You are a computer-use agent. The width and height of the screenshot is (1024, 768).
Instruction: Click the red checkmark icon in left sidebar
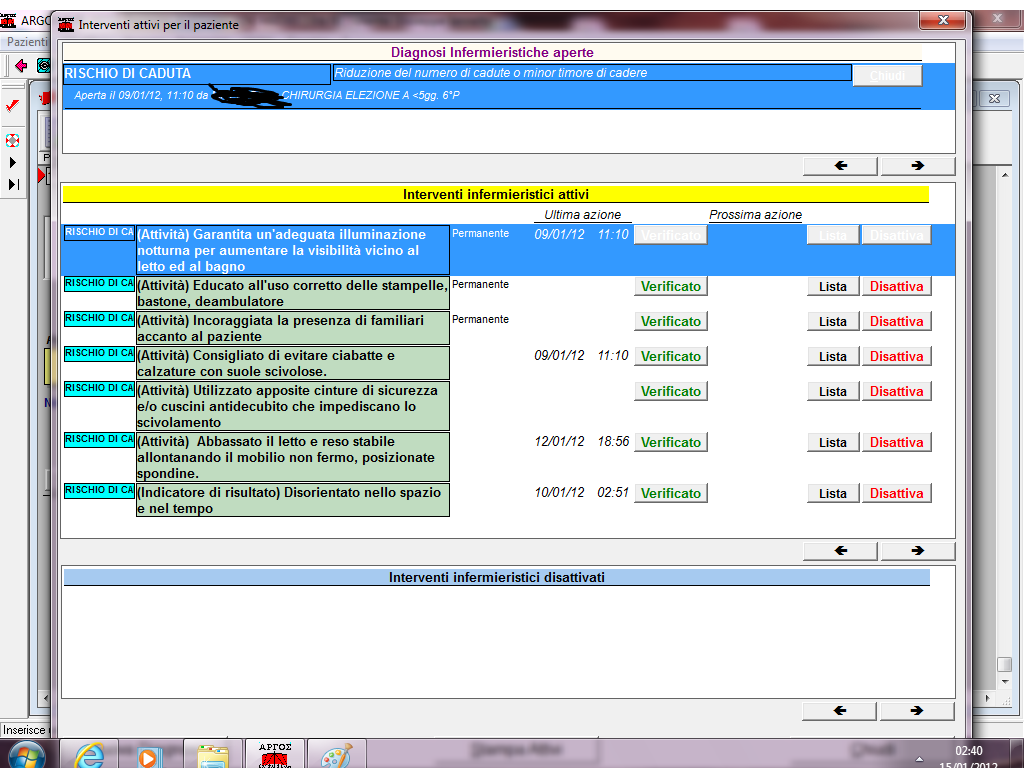coord(12,106)
